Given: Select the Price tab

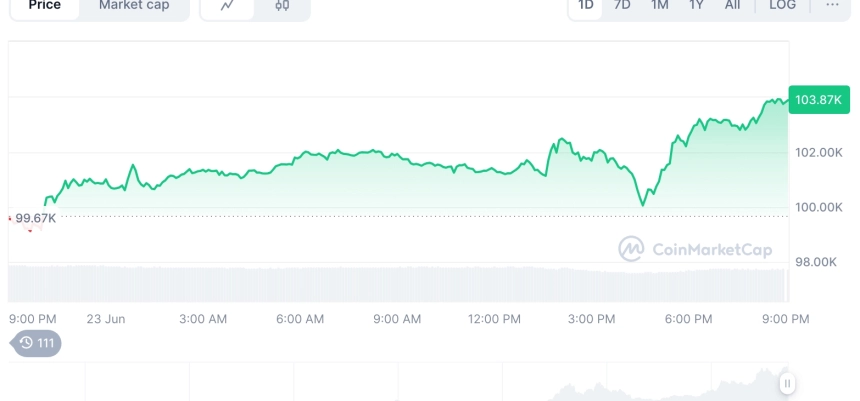Looking at the screenshot, I should [44, 5].
